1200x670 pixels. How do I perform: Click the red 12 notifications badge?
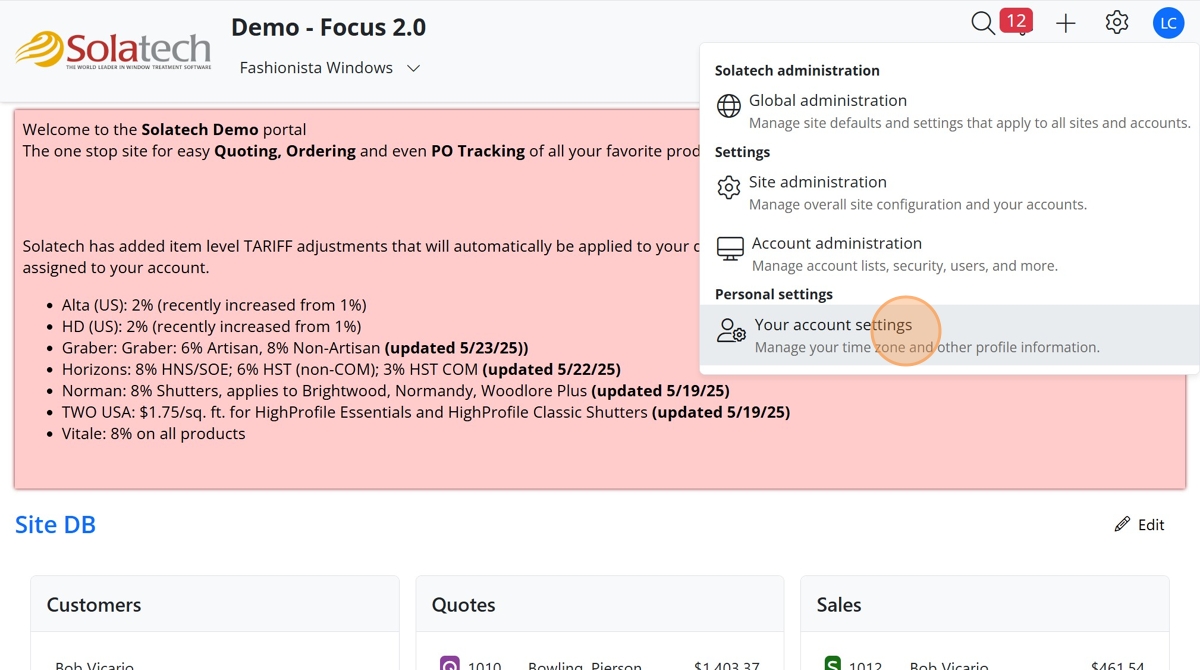[1016, 20]
